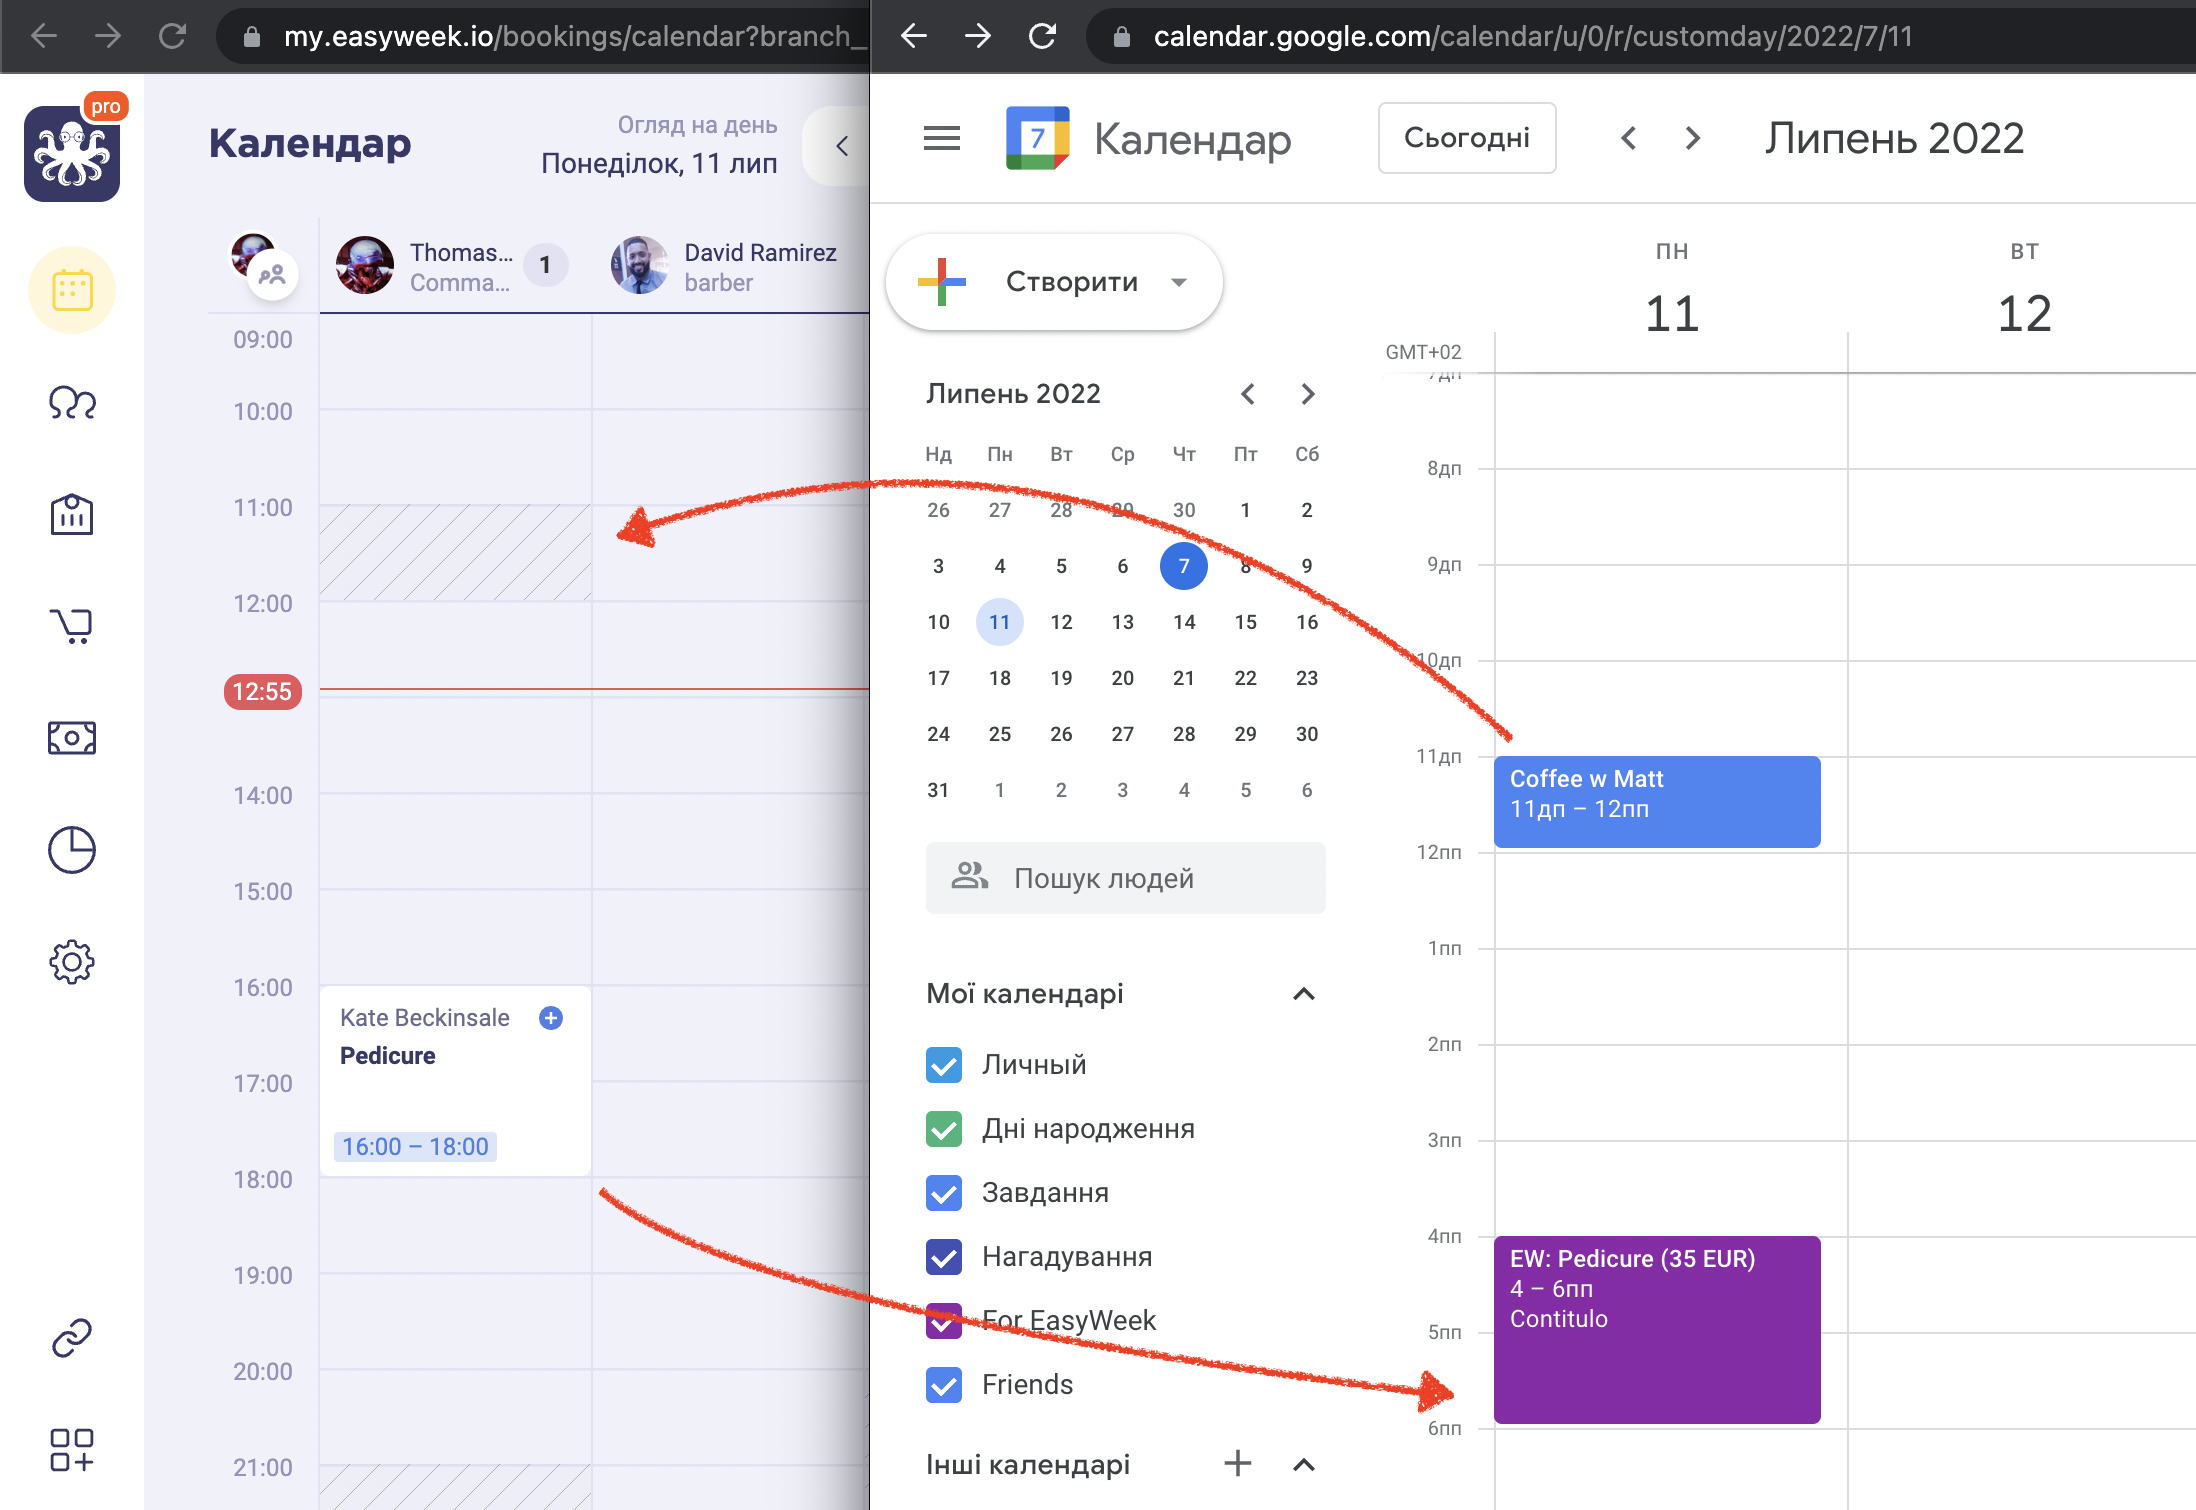
Task: Open the Створити dropdown arrow
Action: tap(1180, 282)
